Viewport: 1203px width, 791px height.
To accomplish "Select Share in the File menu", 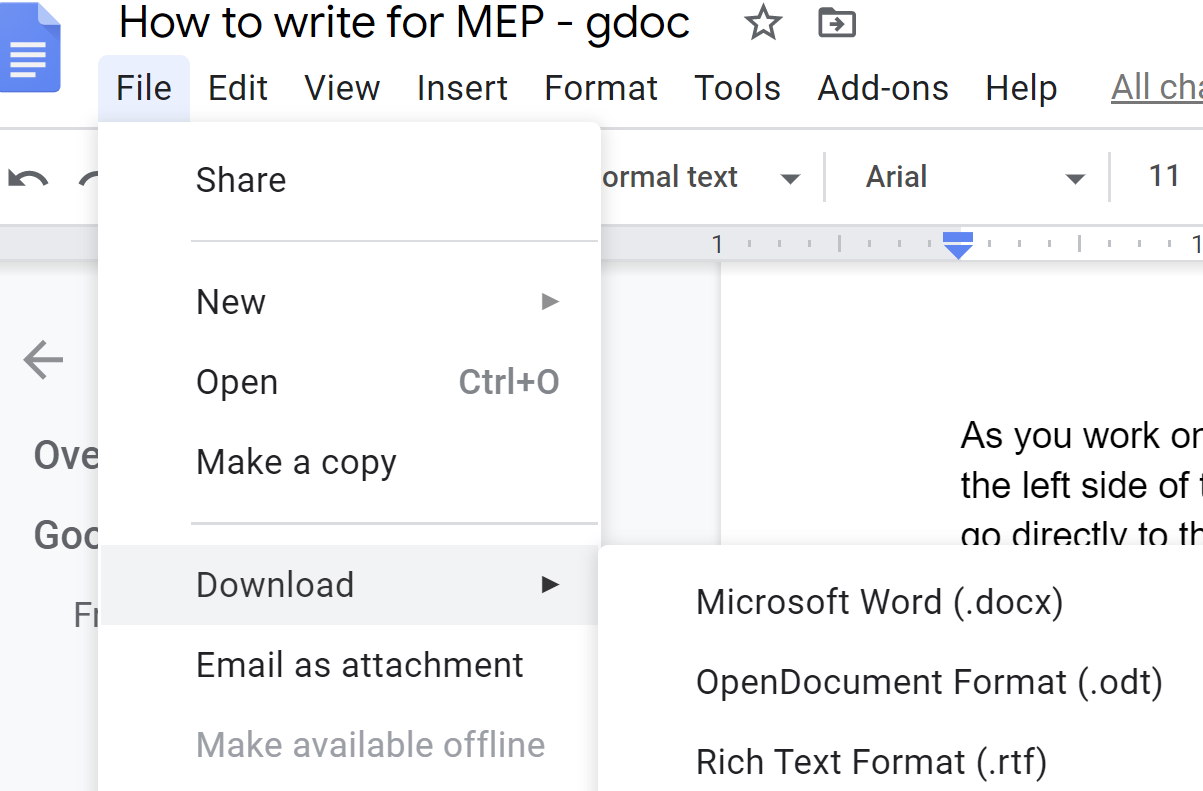I will coord(349,180).
